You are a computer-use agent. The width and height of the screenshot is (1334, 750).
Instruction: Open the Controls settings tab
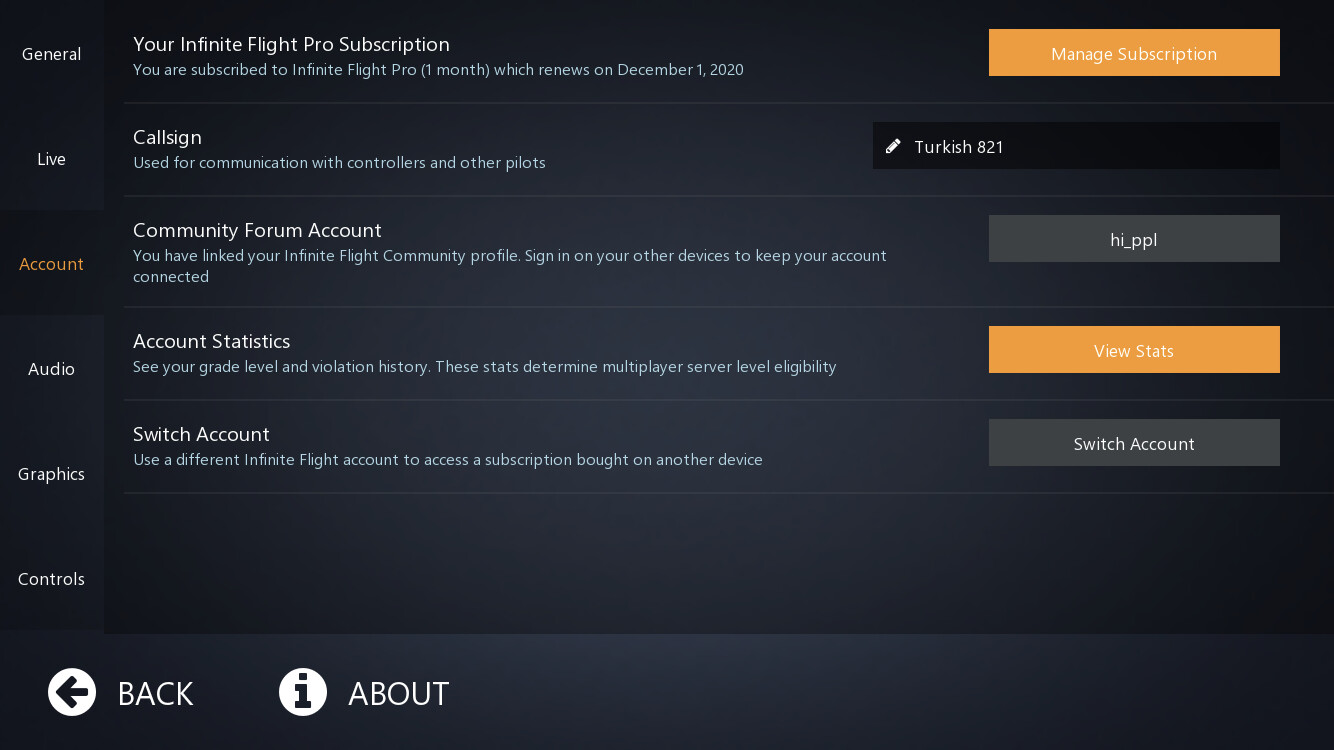[51, 579]
